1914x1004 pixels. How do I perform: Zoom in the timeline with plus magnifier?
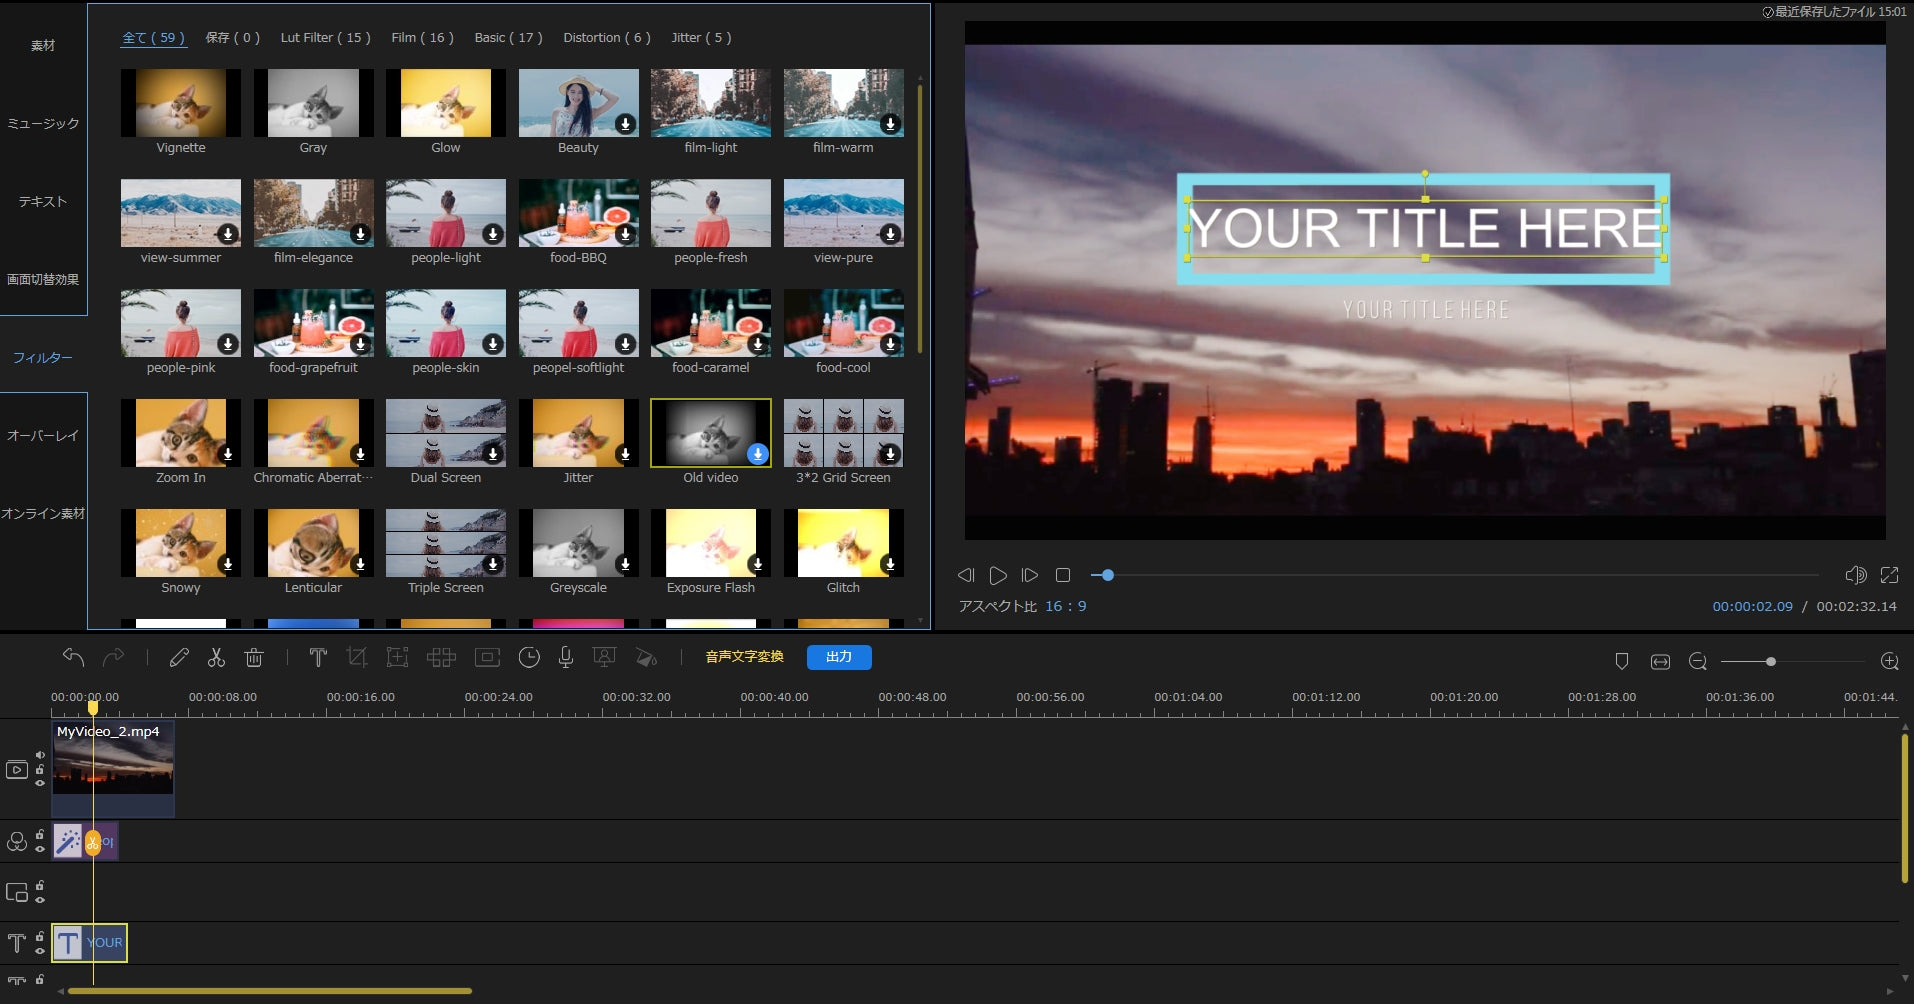tap(1889, 661)
